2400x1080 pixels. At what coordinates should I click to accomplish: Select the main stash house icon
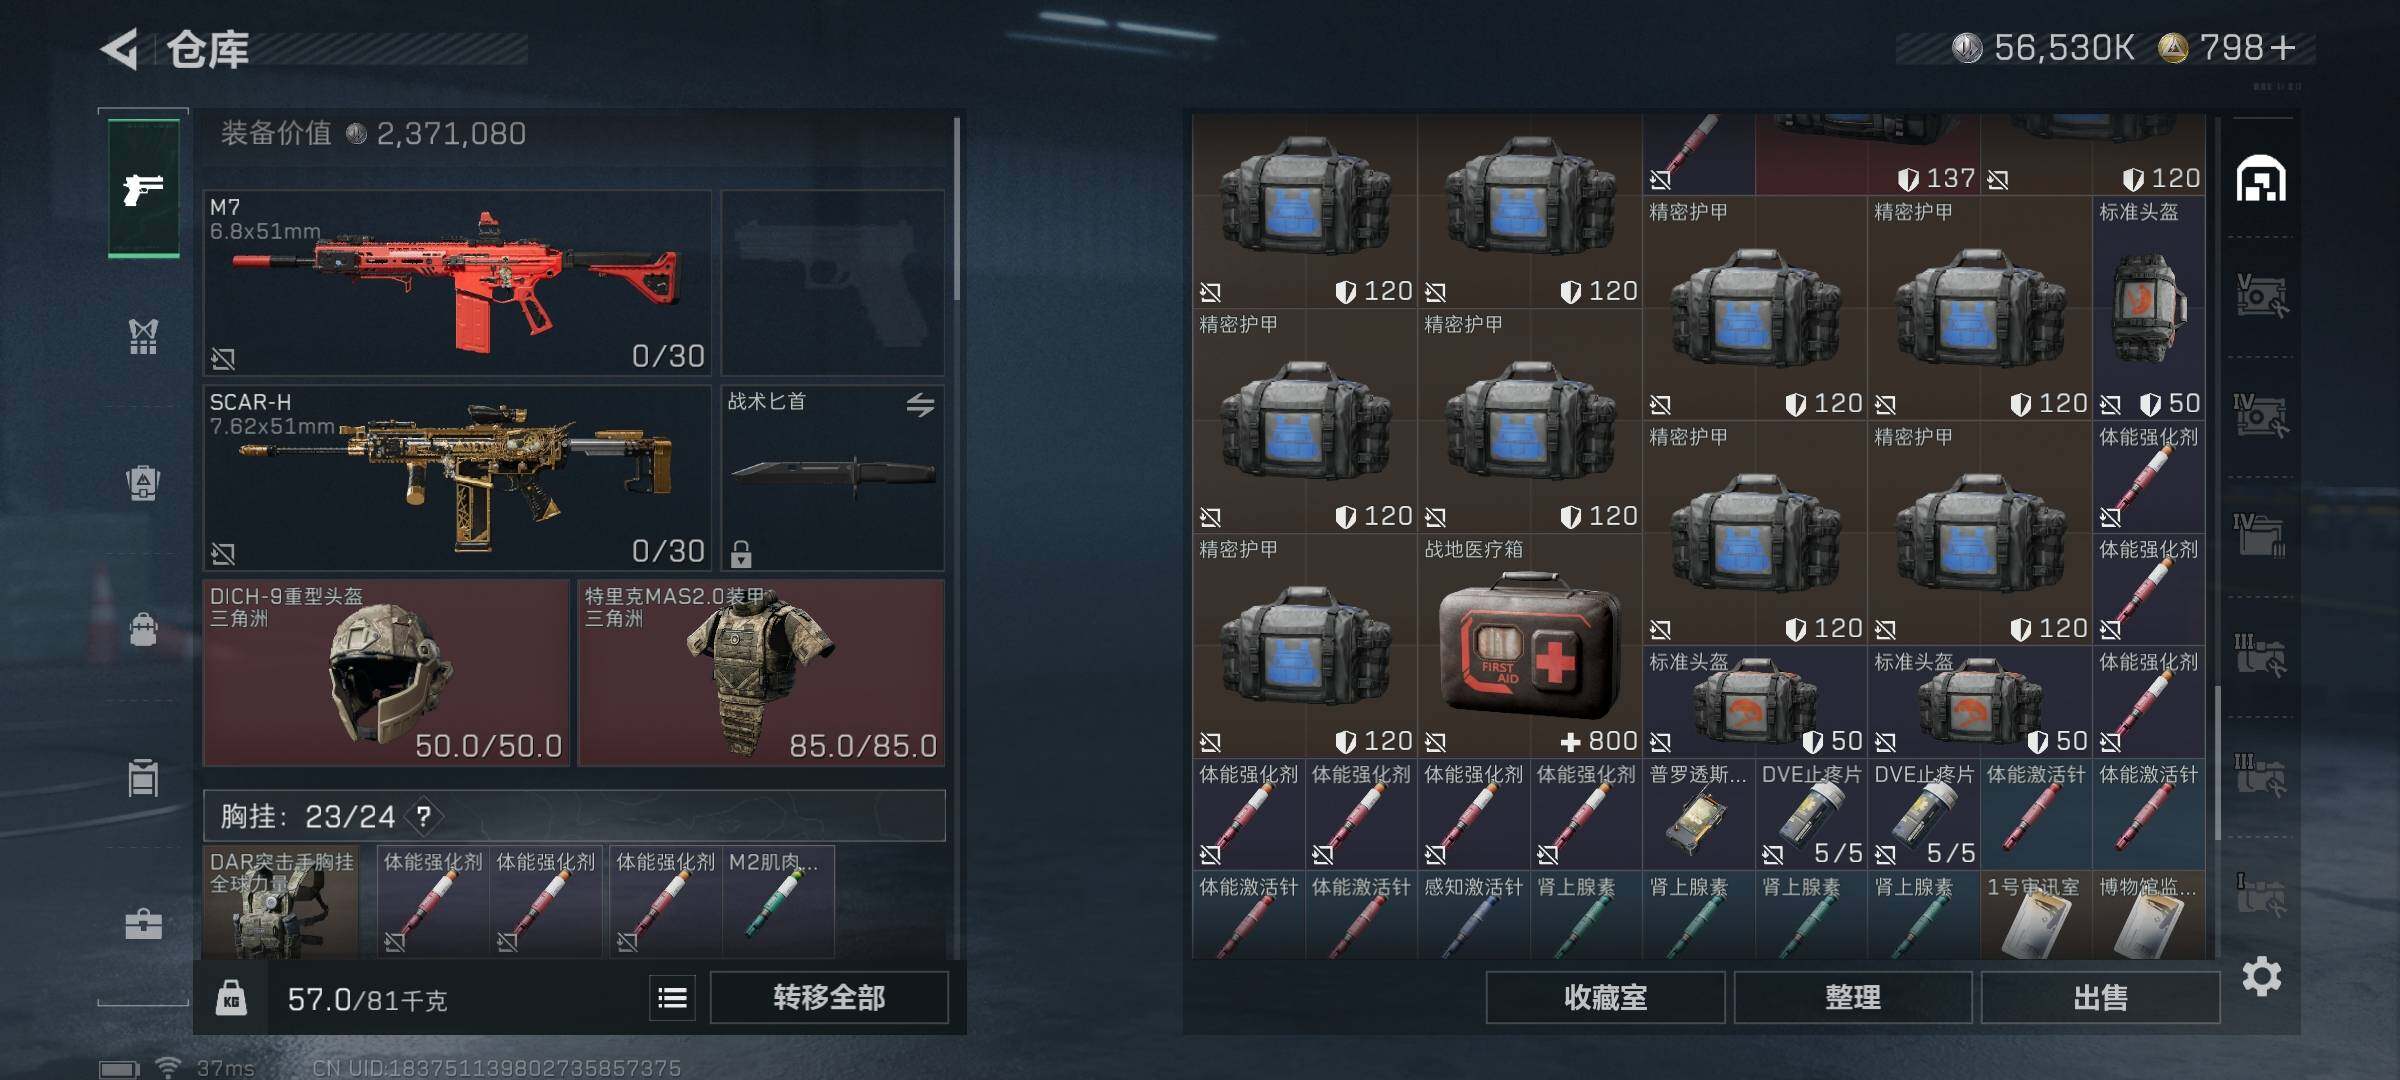(2261, 179)
